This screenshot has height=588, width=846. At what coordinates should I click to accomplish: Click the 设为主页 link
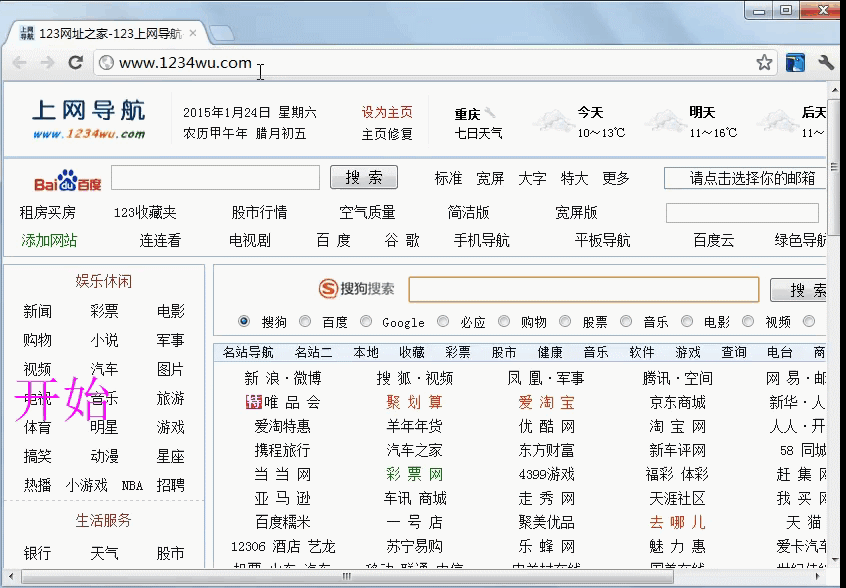(x=387, y=112)
